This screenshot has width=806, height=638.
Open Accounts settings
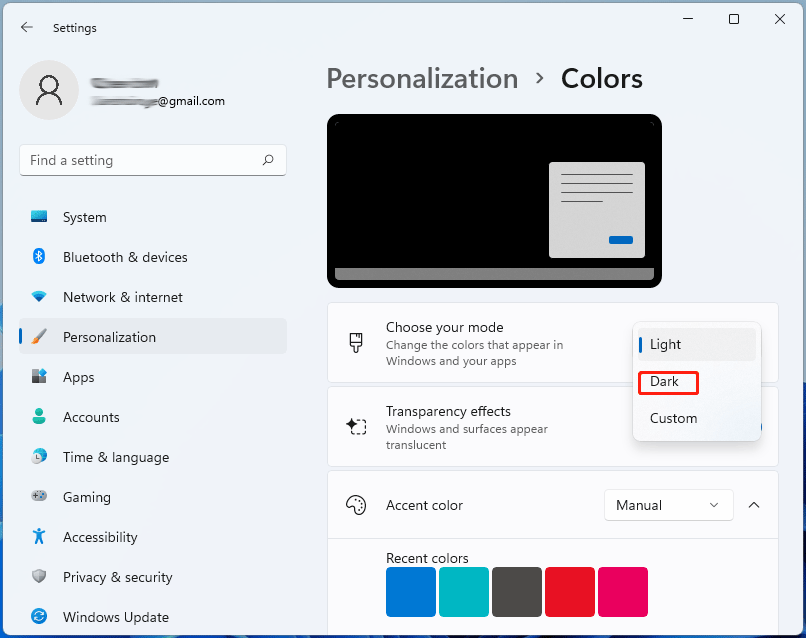coord(90,417)
